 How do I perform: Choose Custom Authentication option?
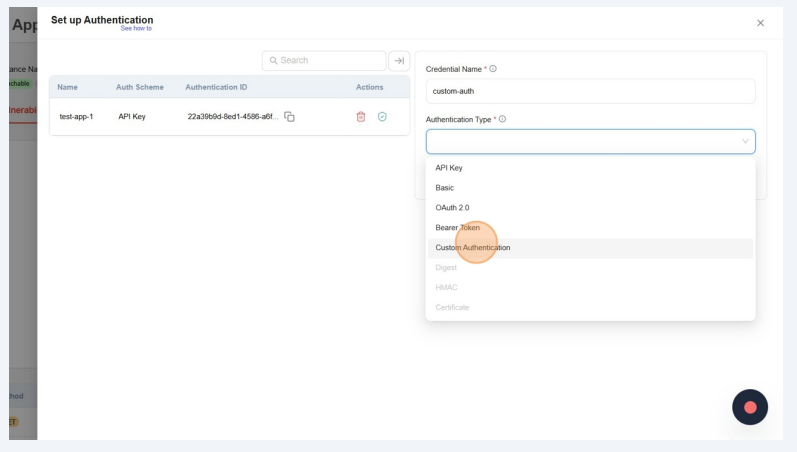pyautogui.click(x=473, y=247)
